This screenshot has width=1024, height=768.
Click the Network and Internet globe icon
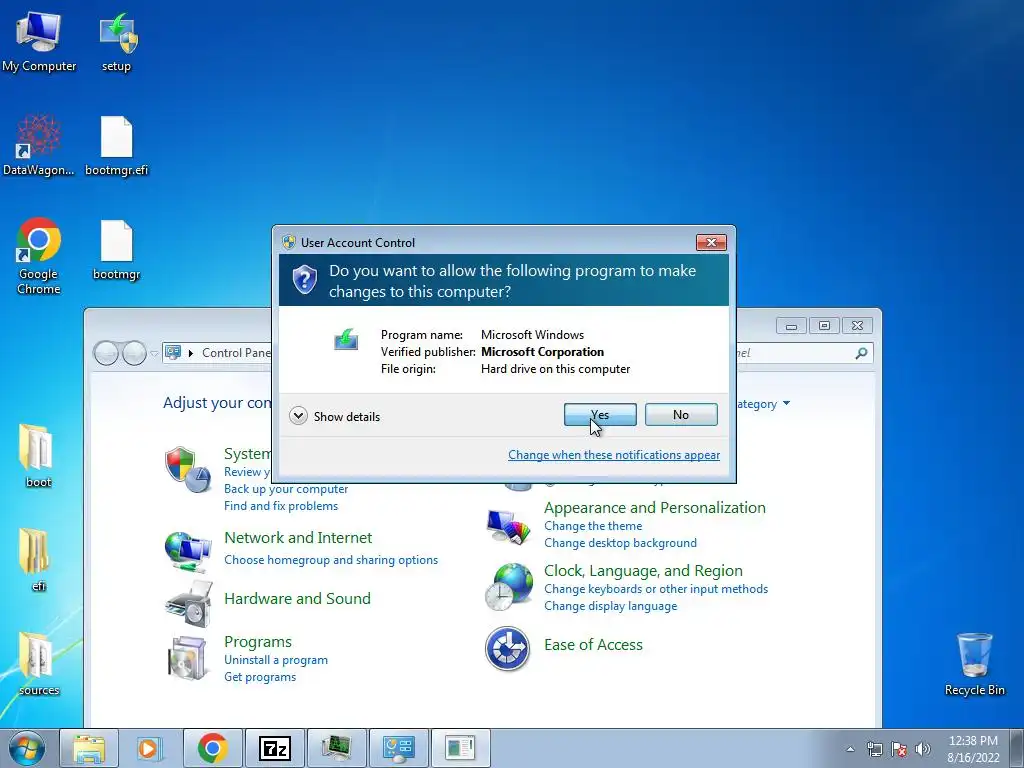187,551
